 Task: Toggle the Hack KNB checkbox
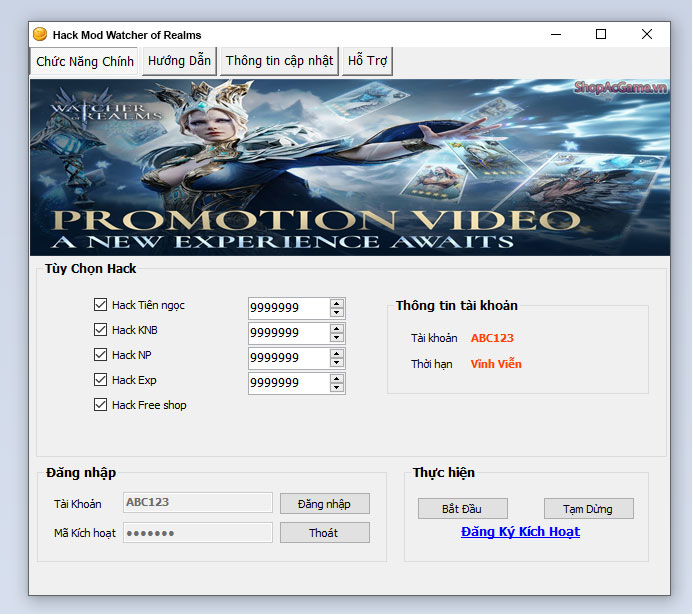(x=100, y=330)
